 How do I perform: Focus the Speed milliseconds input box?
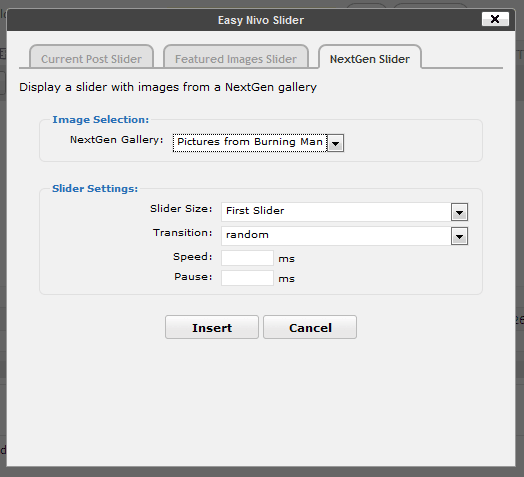[247, 258]
